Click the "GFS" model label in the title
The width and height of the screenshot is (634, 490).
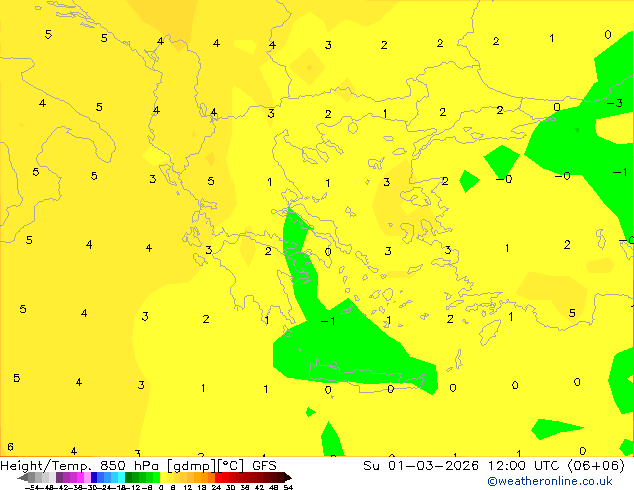[x=264, y=466]
